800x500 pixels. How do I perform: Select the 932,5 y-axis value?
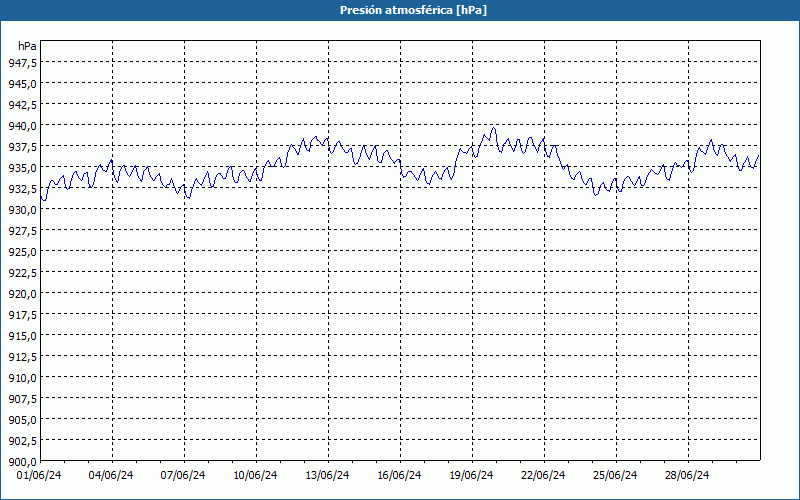[22, 189]
